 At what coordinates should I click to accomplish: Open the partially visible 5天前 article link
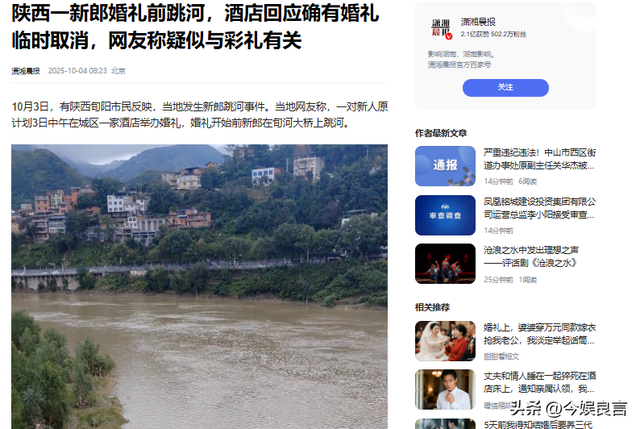click(x=538, y=425)
